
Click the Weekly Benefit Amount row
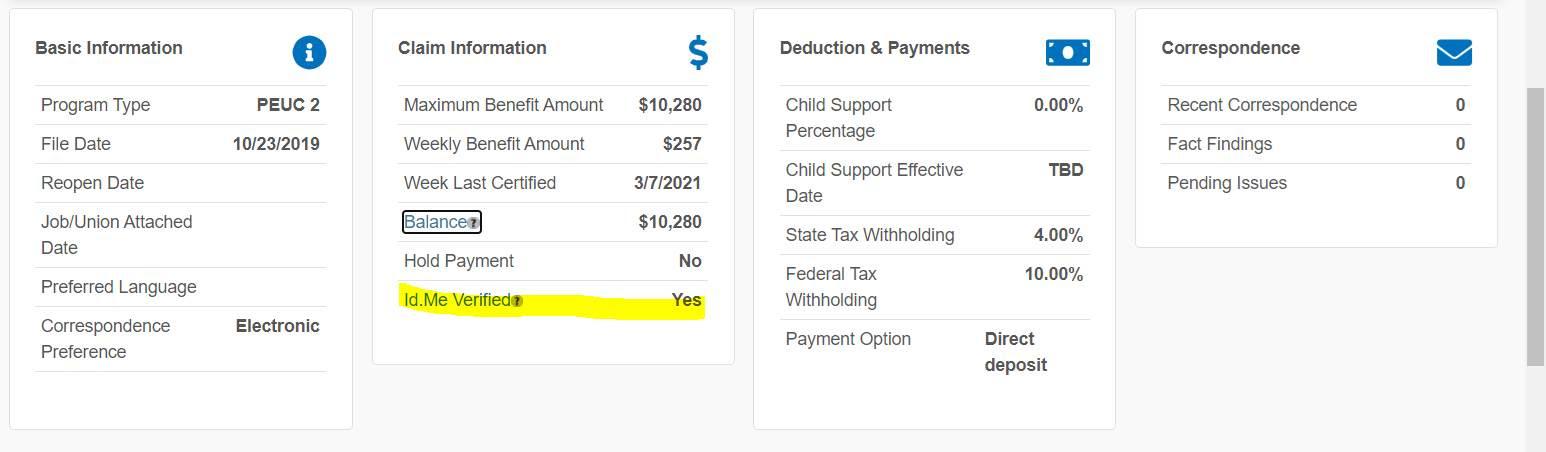pyautogui.click(x=552, y=144)
